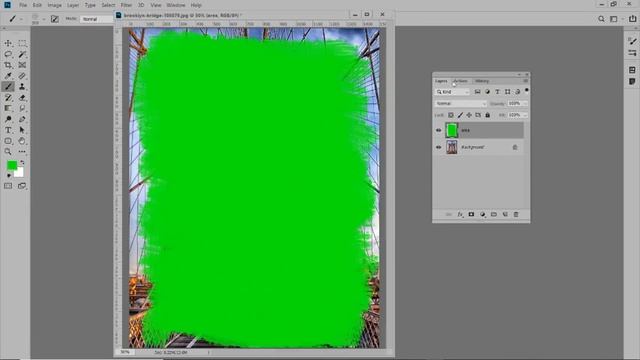The width and height of the screenshot is (640, 360).
Task: Filter layers by type layers
Action: (x=497, y=92)
